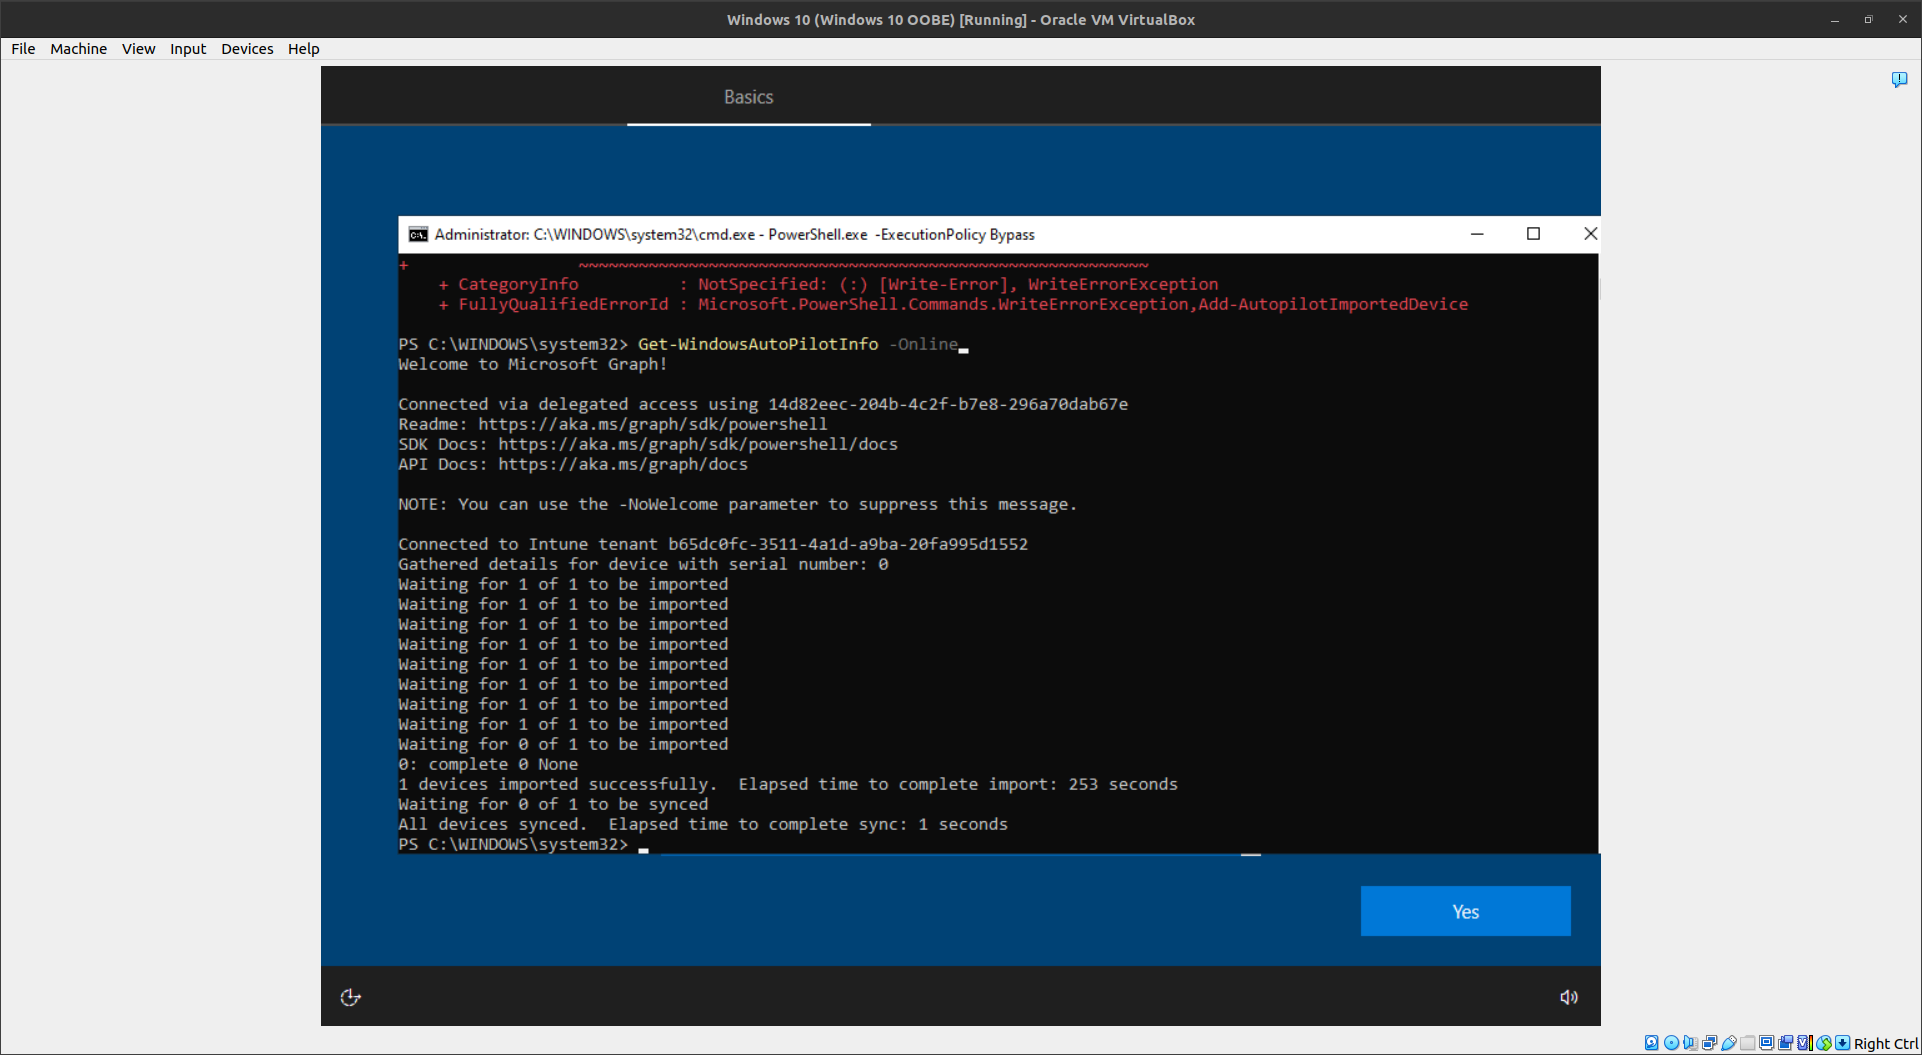Open the Machine menu

point(78,48)
